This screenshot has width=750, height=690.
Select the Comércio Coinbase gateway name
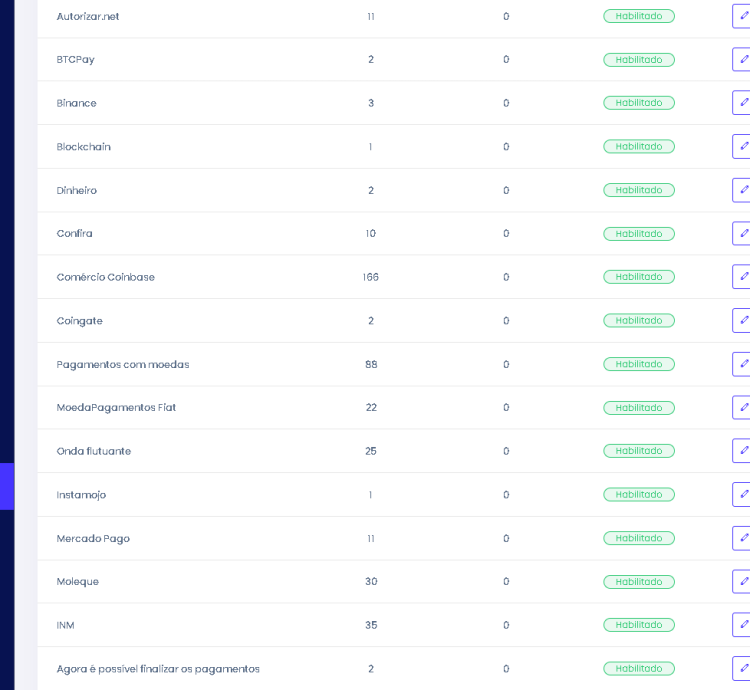coord(106,277)
